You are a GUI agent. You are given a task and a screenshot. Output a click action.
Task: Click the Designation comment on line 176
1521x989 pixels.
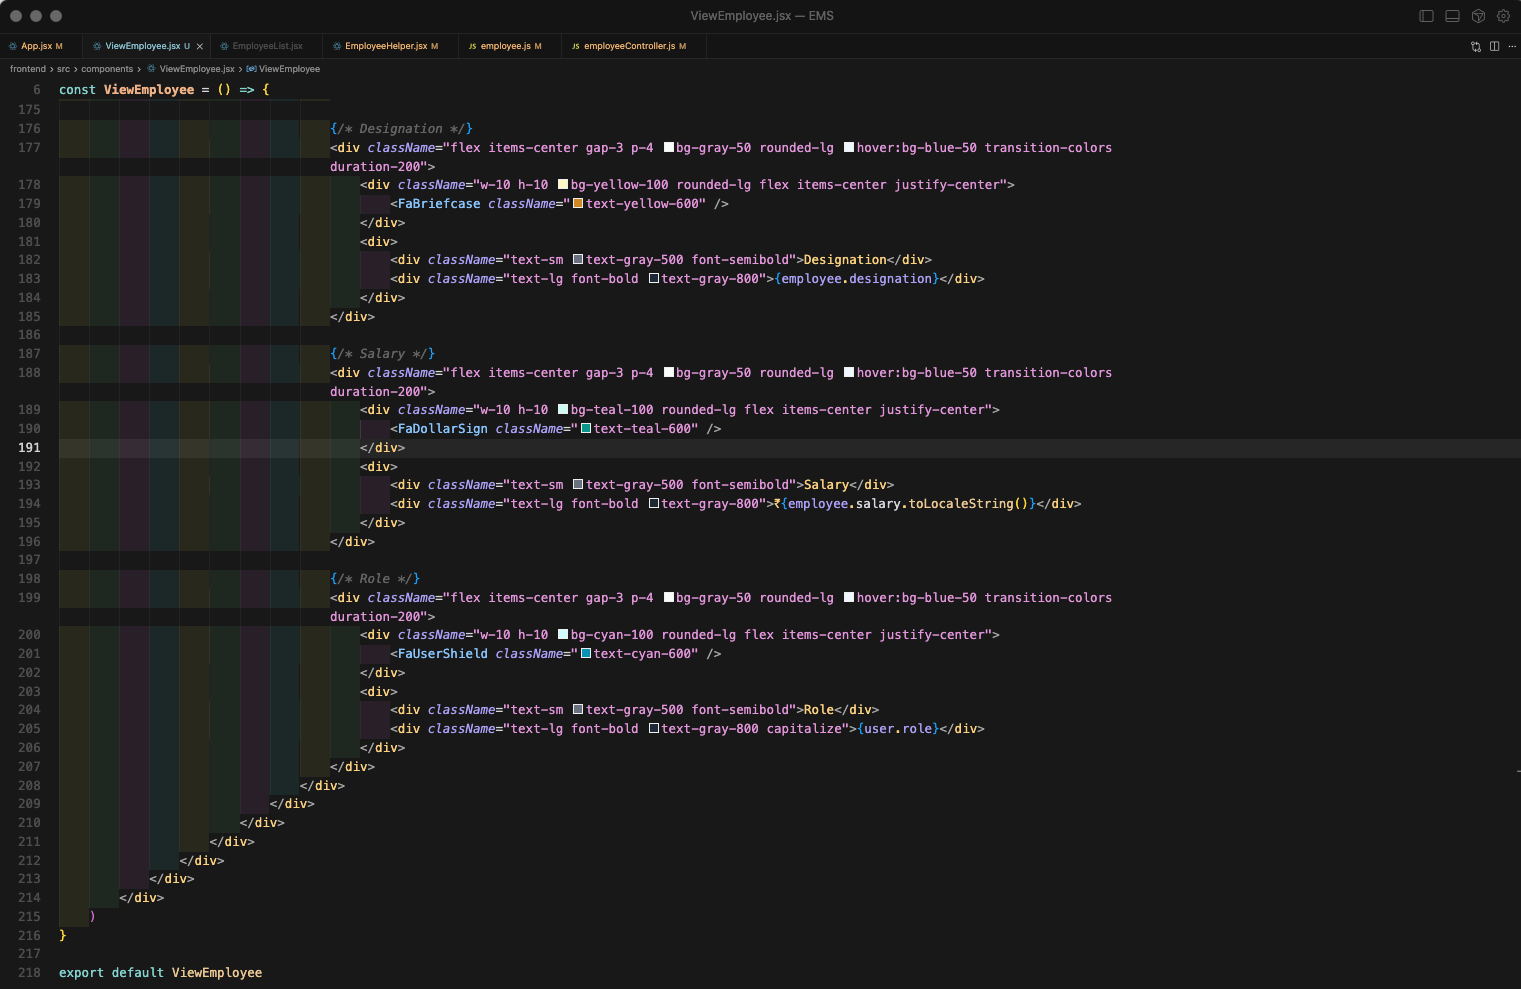[x=401, y=129]
